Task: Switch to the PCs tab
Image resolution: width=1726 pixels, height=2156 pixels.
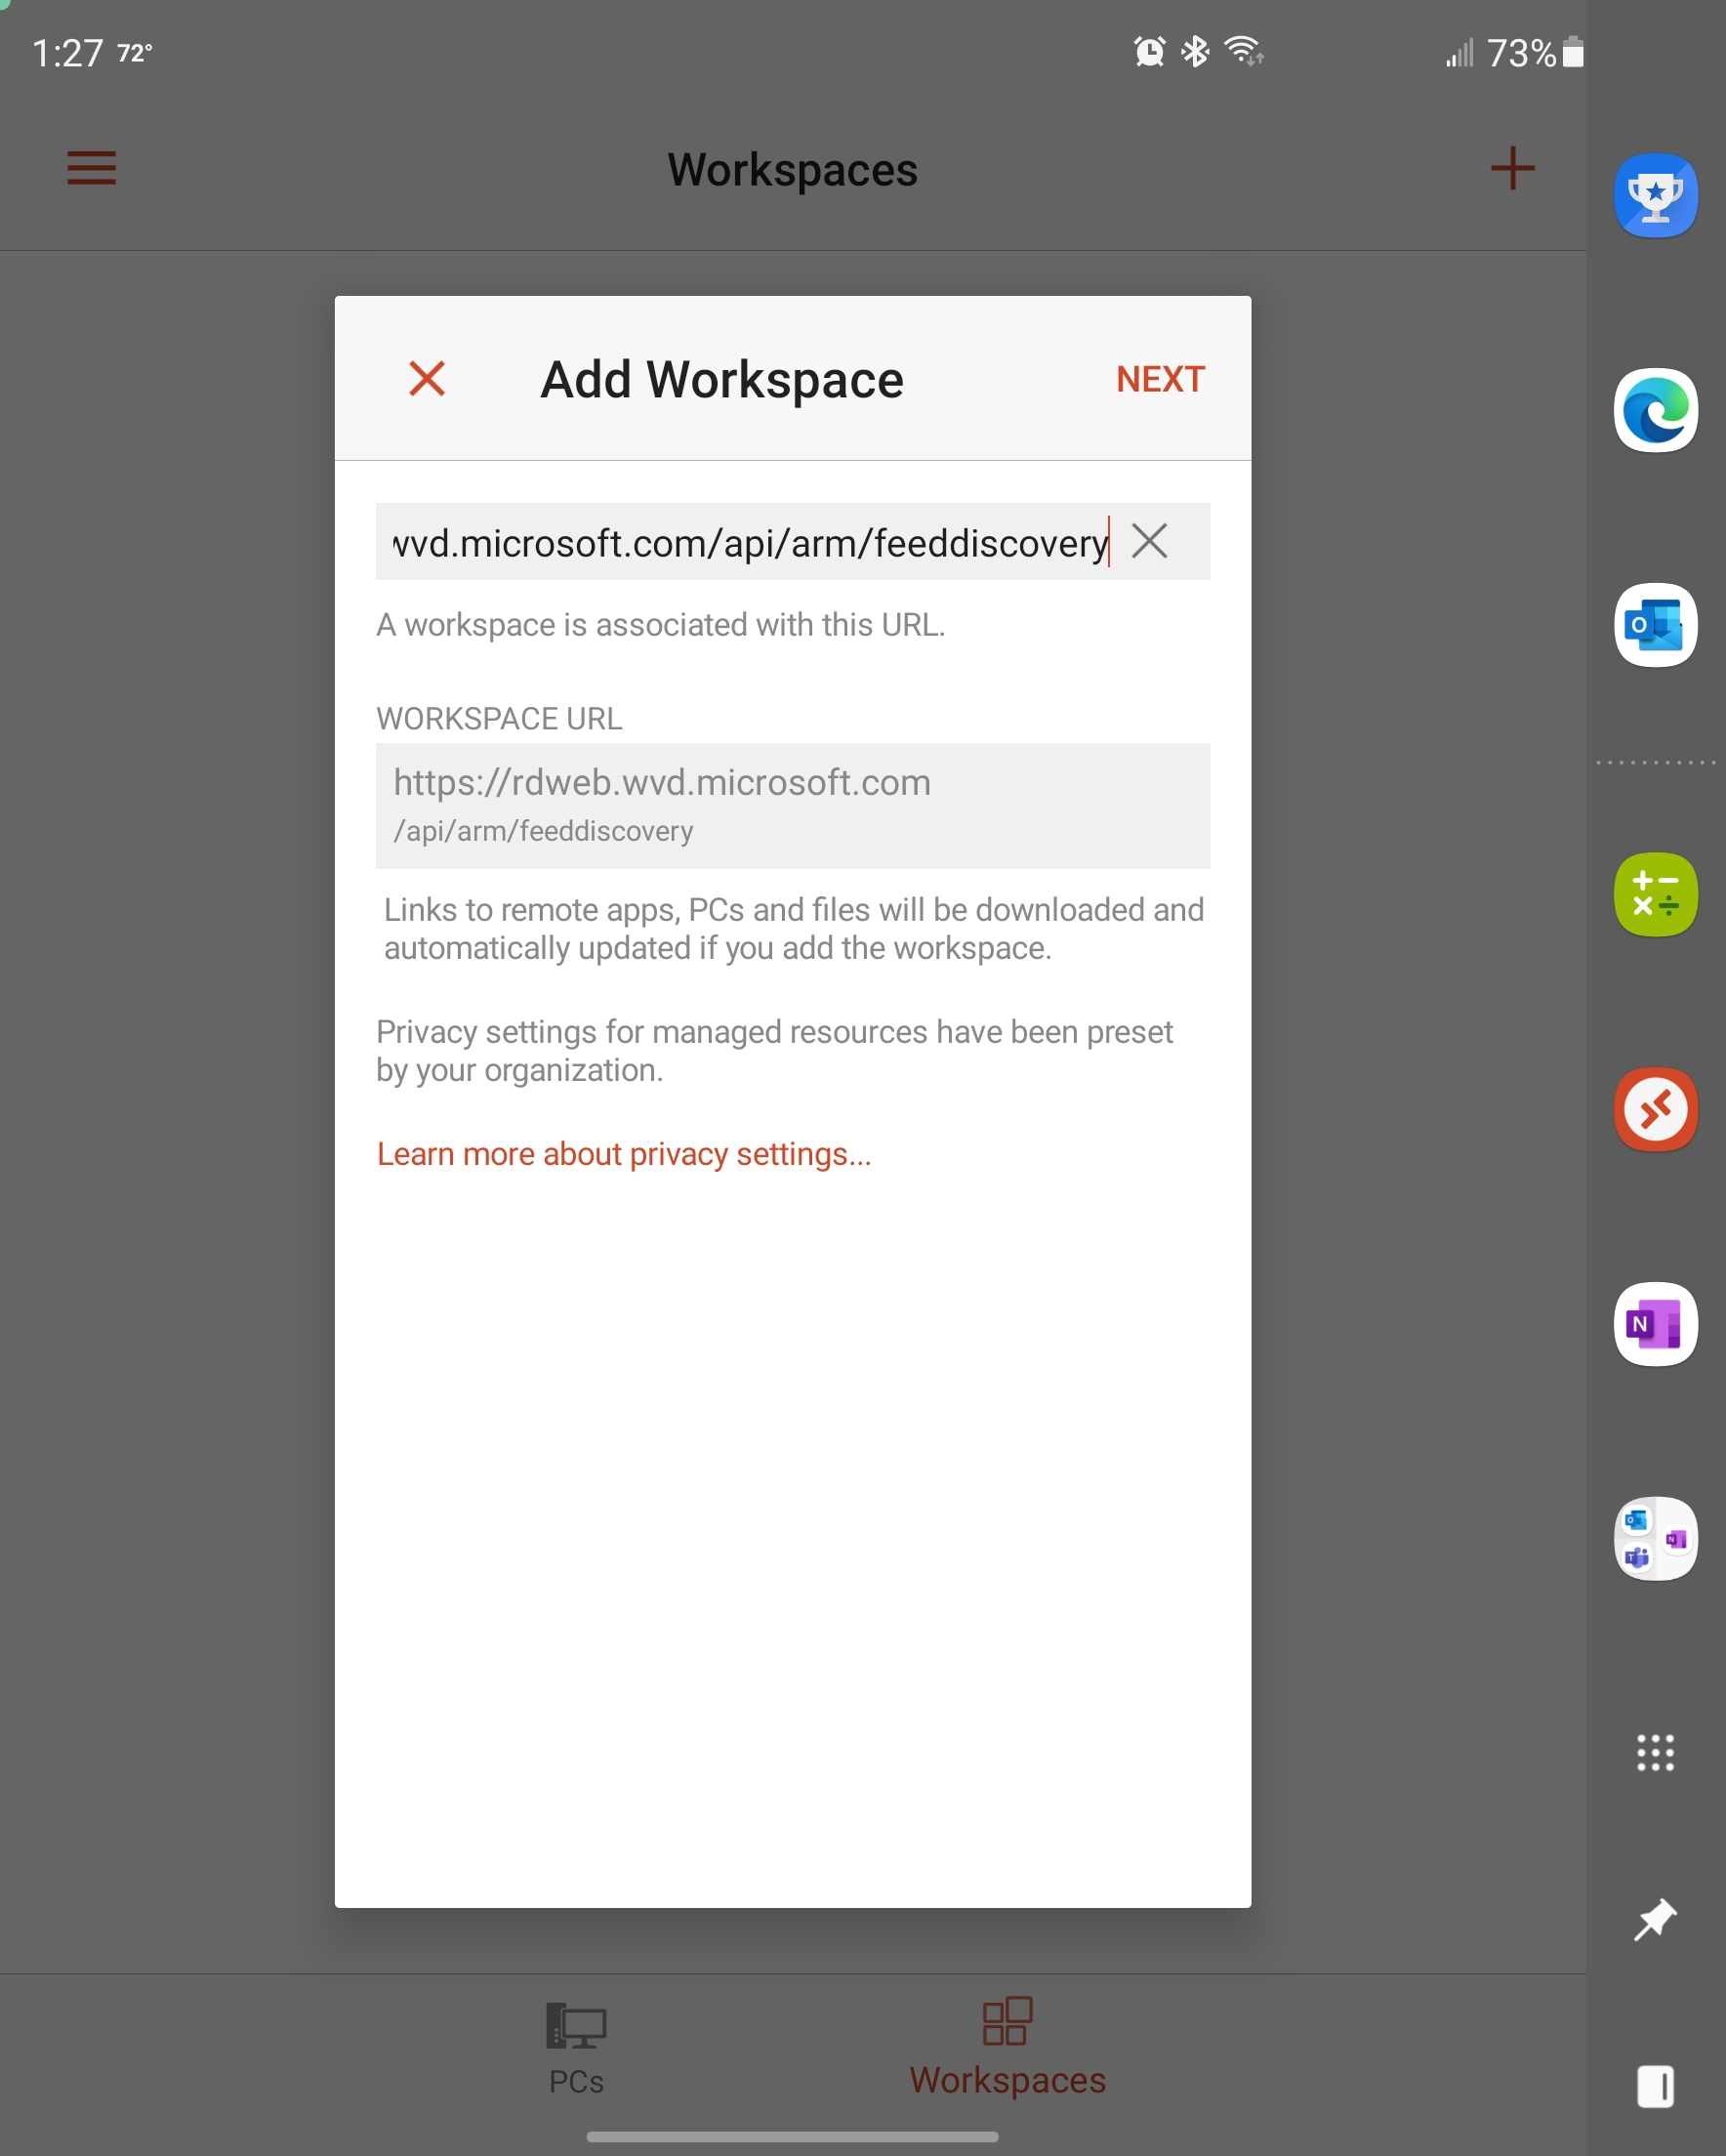Action: click(x=575, y=2045)
